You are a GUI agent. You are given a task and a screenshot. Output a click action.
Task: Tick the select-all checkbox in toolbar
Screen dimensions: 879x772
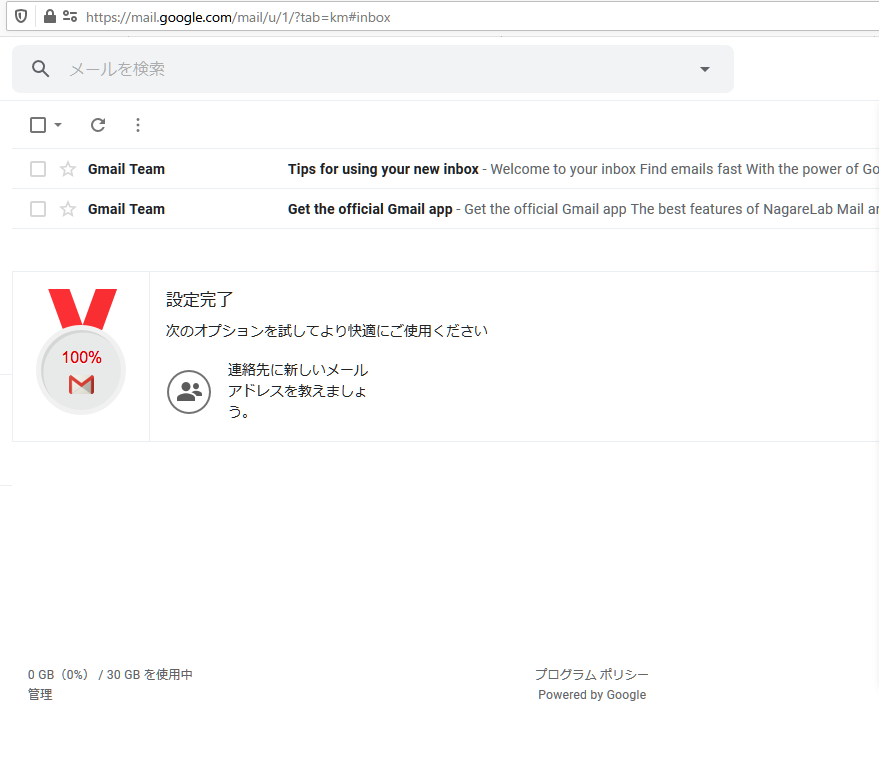click(38, 124)
